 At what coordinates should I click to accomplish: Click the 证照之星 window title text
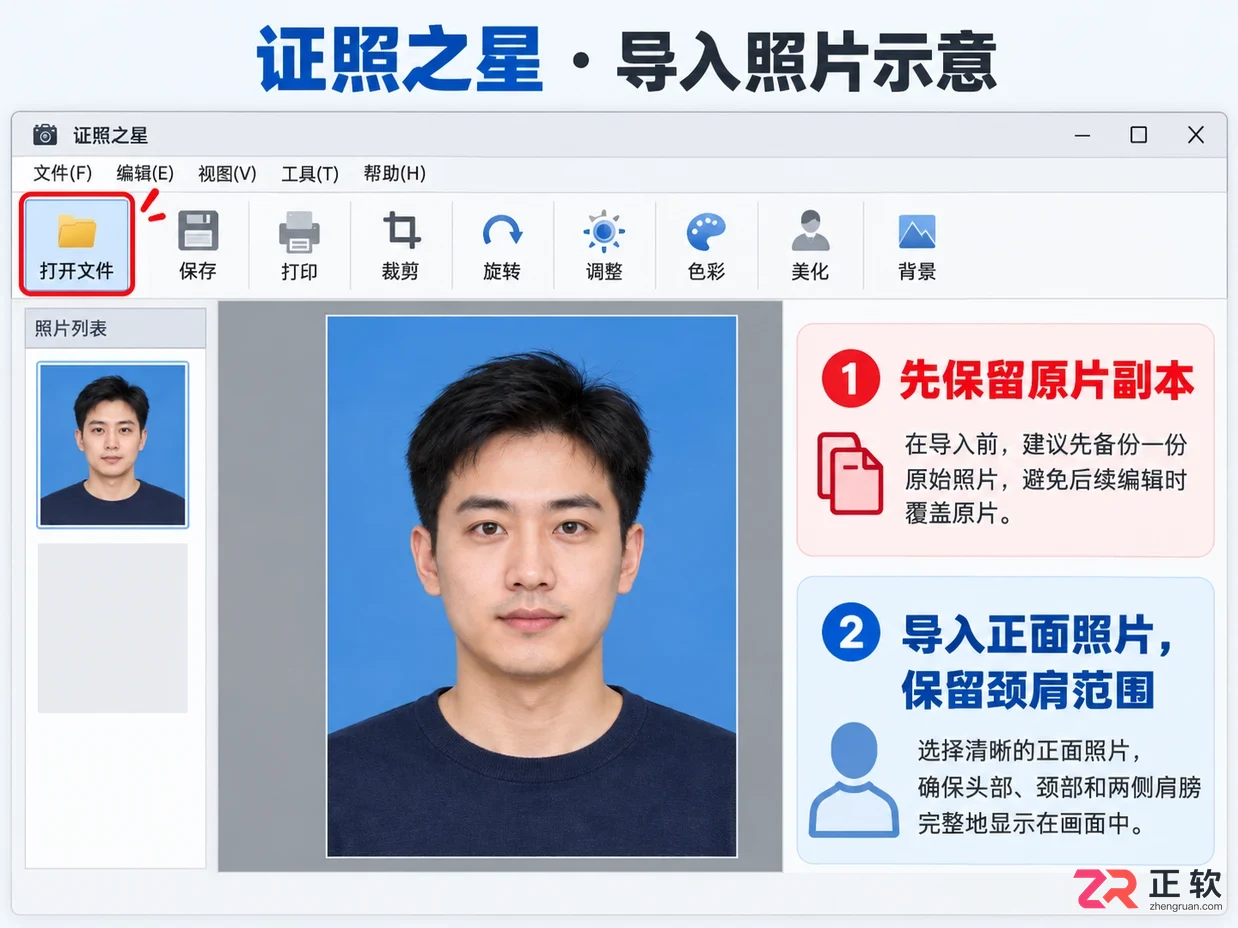point(111,135)
